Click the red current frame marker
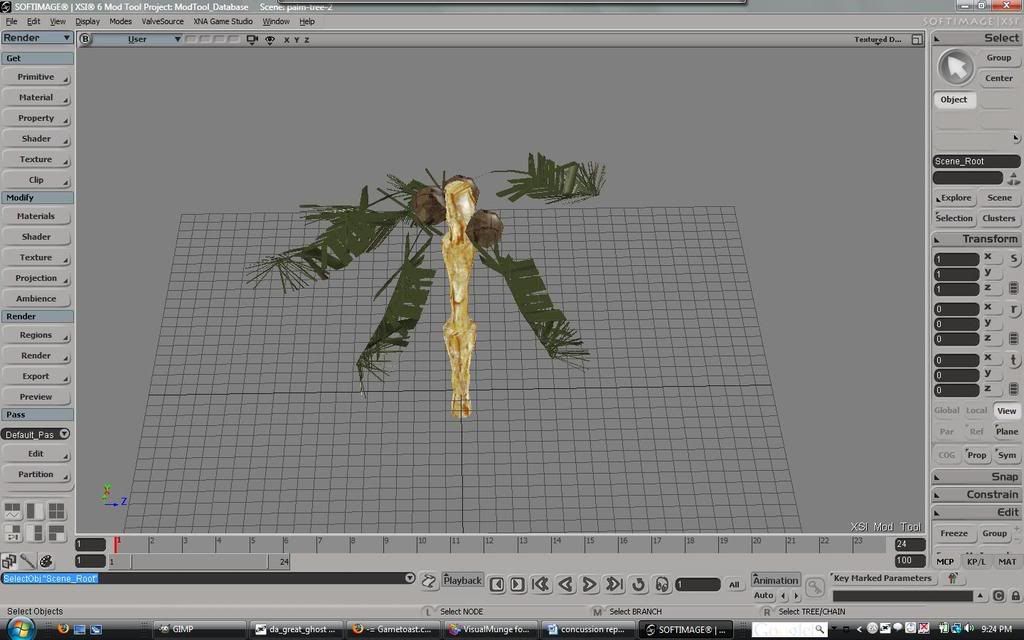The height and width of the screenshot is (640, 1024). point(116,544)
